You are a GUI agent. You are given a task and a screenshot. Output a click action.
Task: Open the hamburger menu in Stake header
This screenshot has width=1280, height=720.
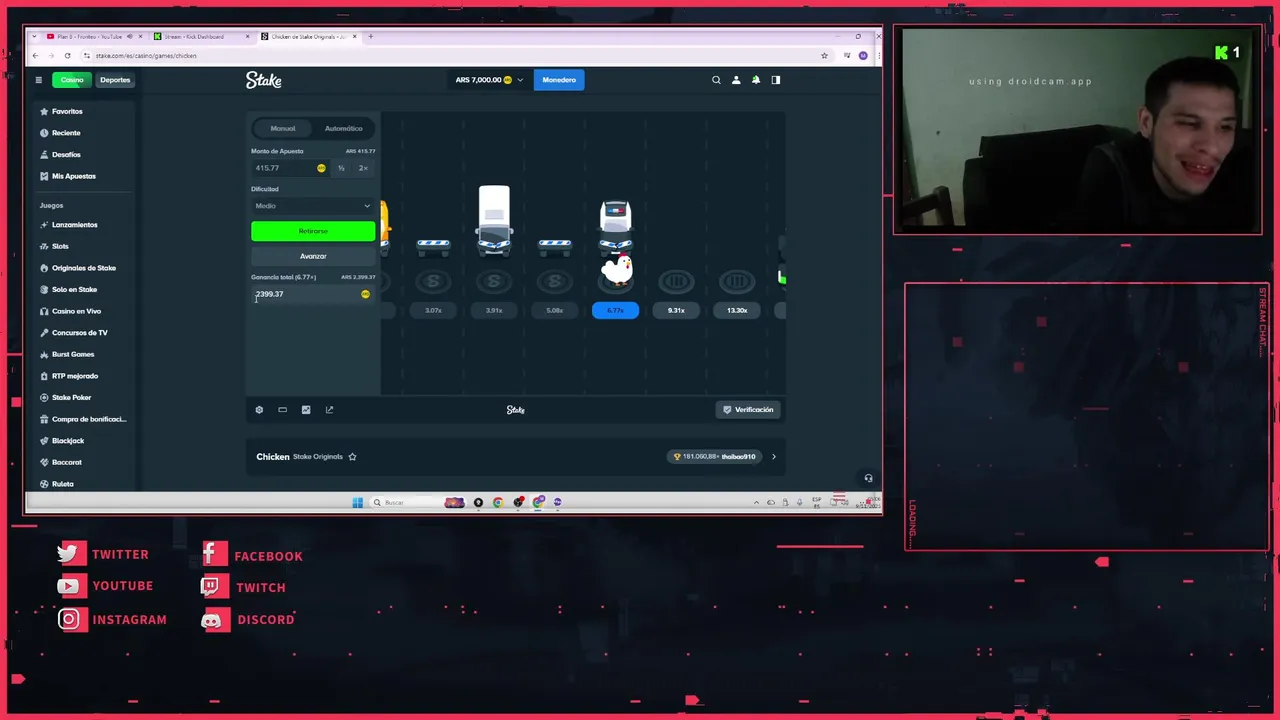38,80
